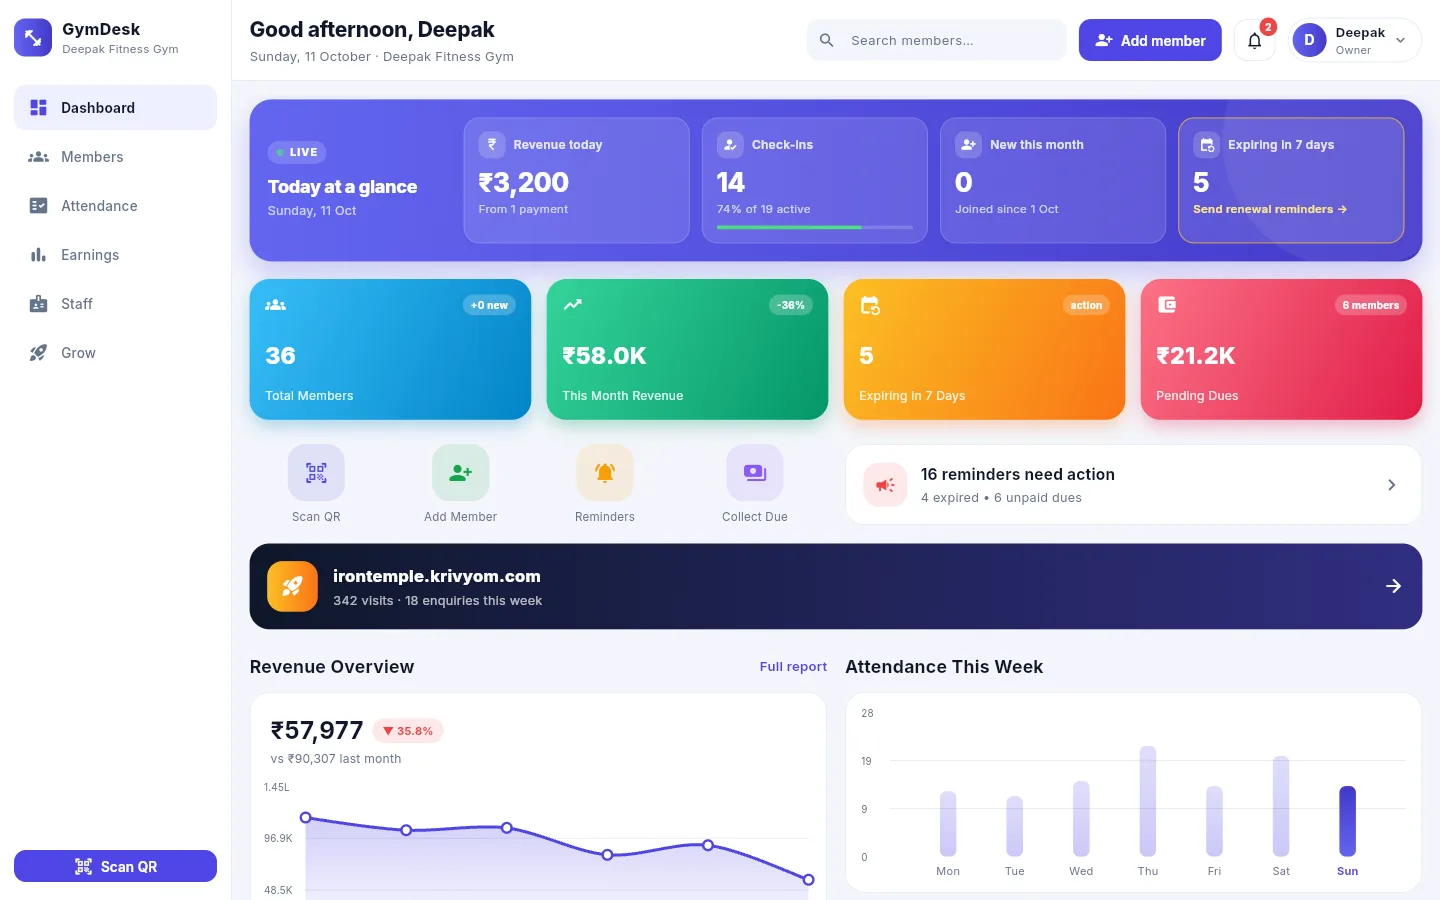
Task: Click the wallet icon on Pending Dues
Action: point(1166,305)
